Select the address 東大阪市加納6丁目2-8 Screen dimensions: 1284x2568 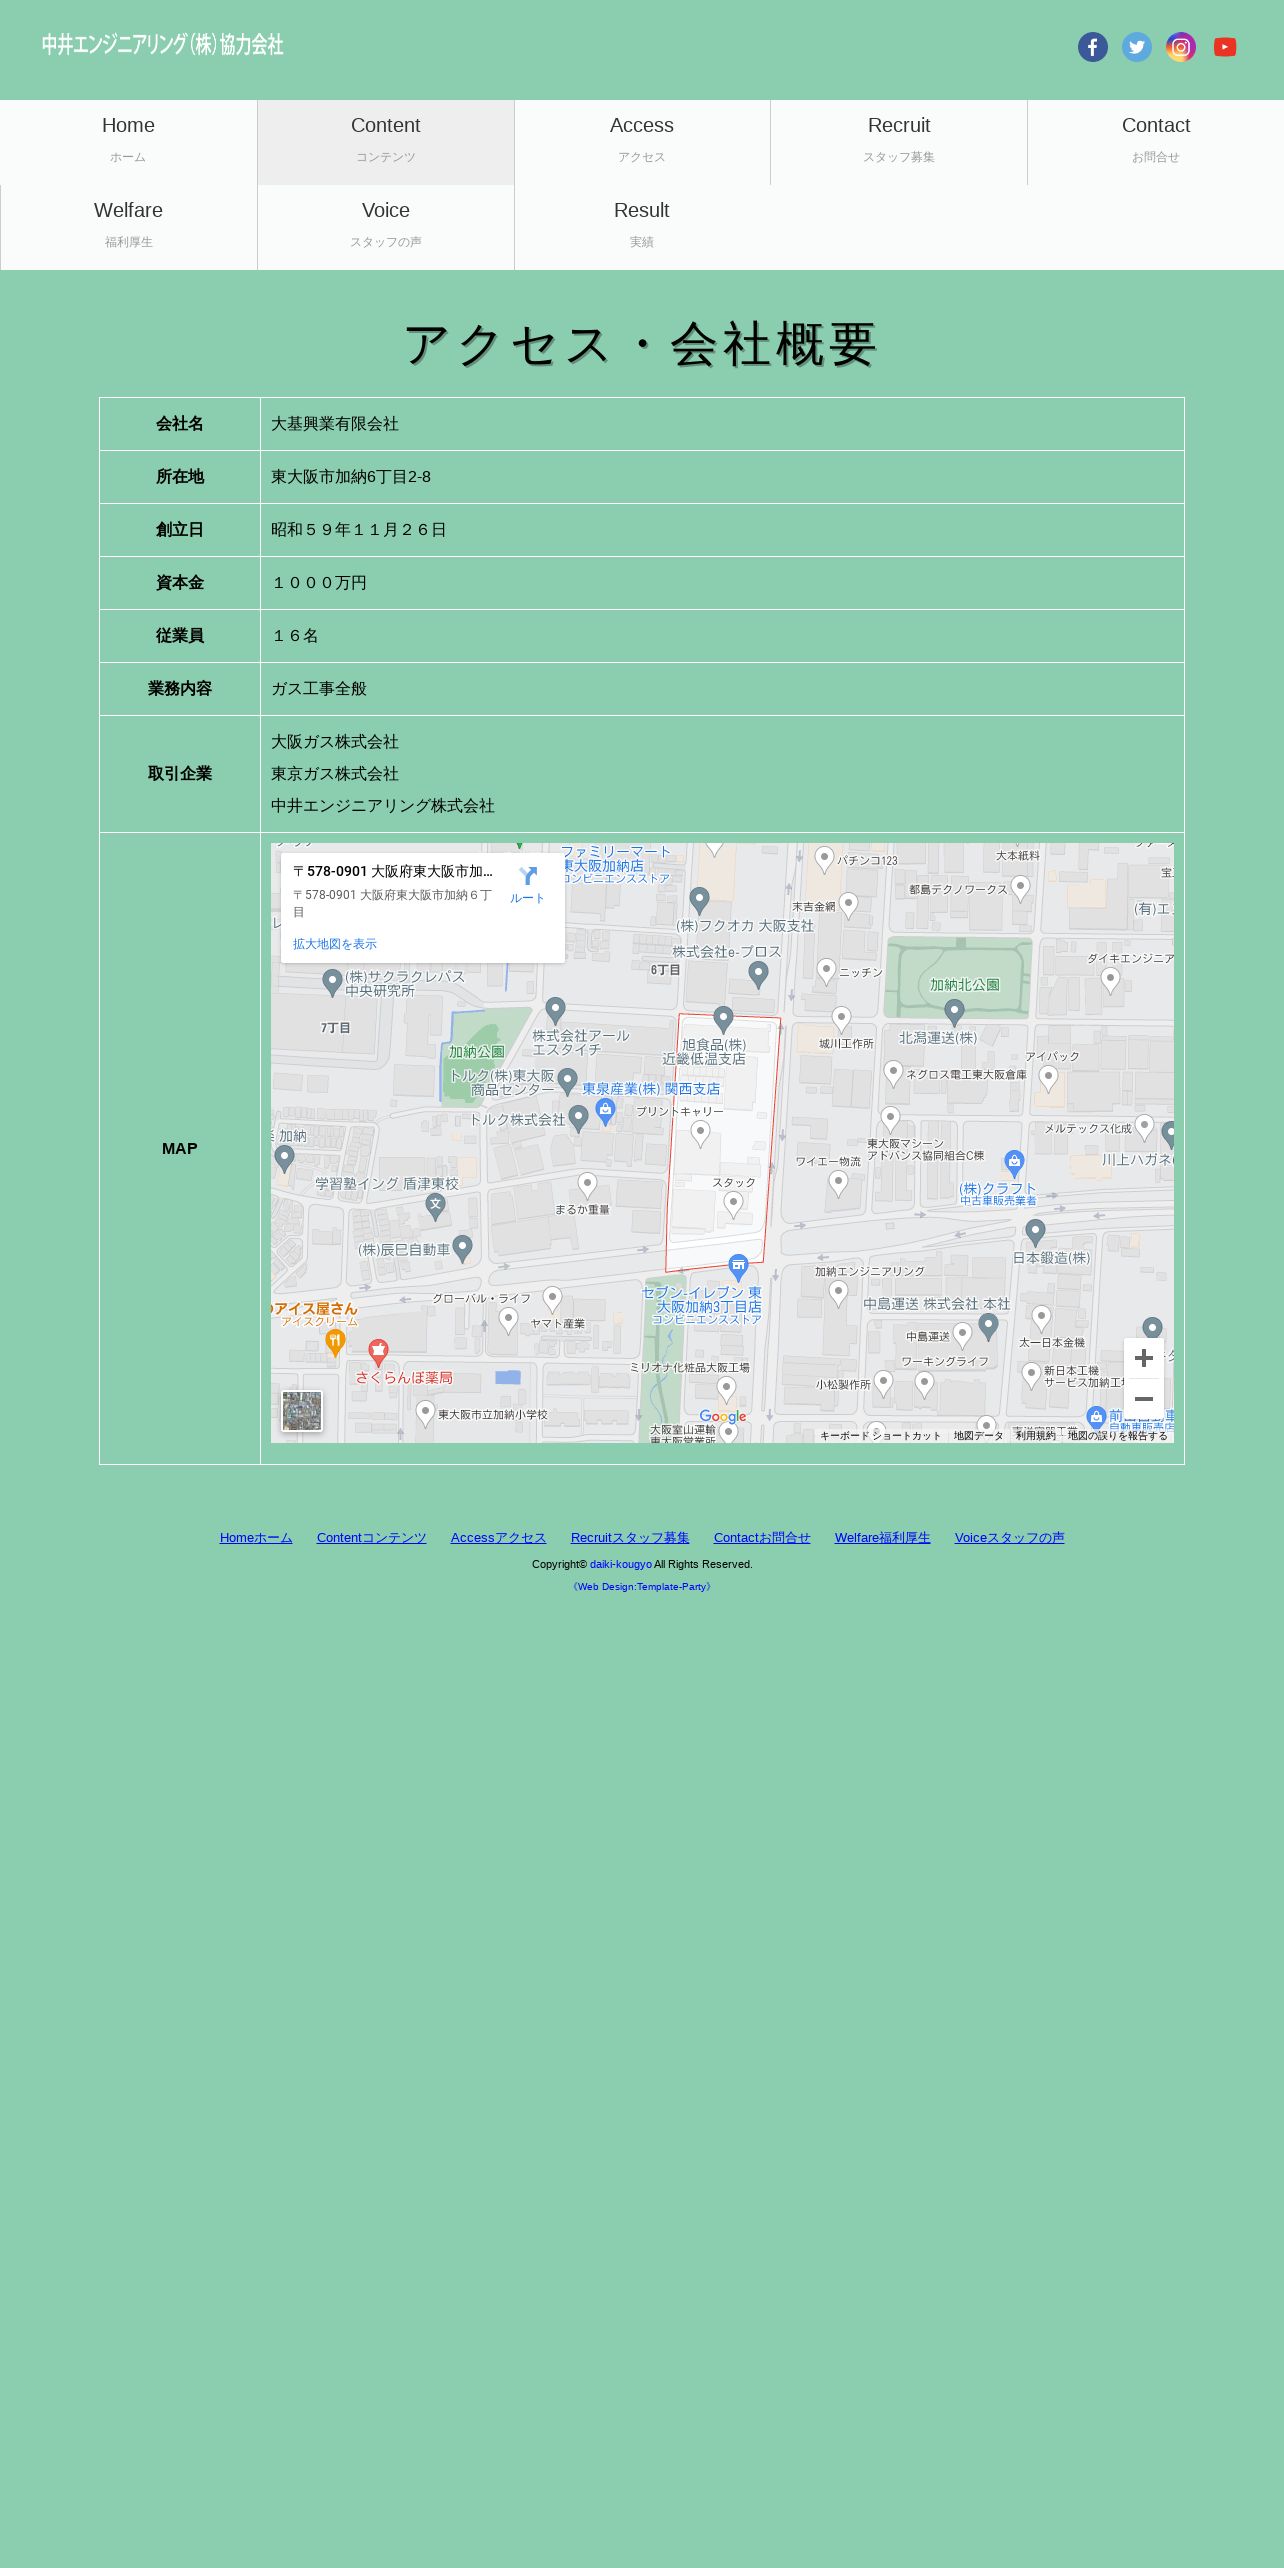click(x=351, y=477)
